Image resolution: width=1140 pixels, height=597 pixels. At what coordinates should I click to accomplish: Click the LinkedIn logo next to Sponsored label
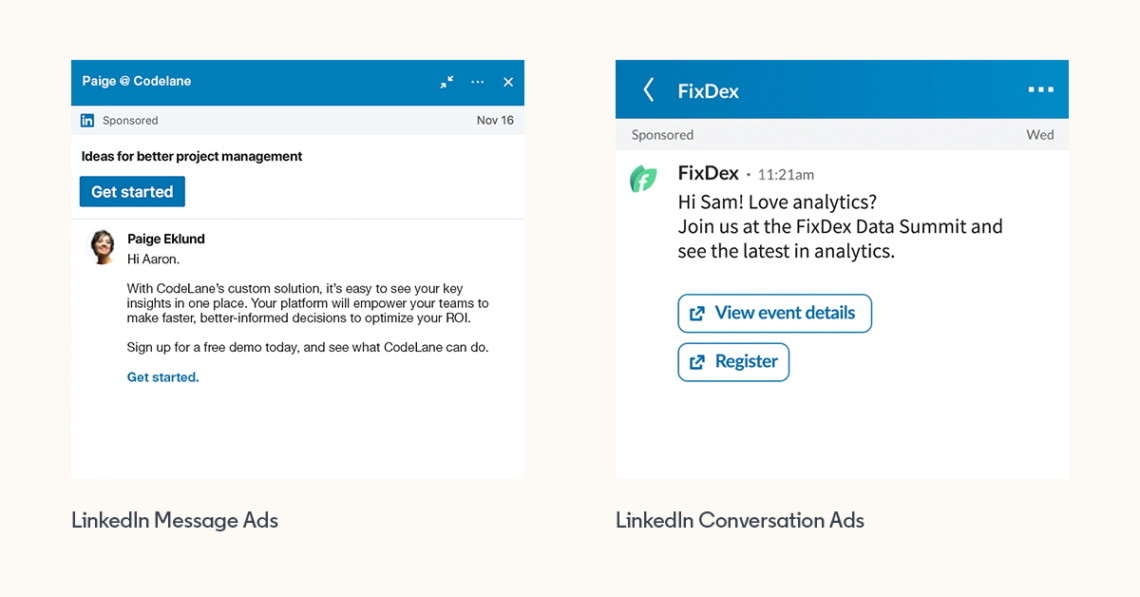pyautogui.click(x=87, y=119)
